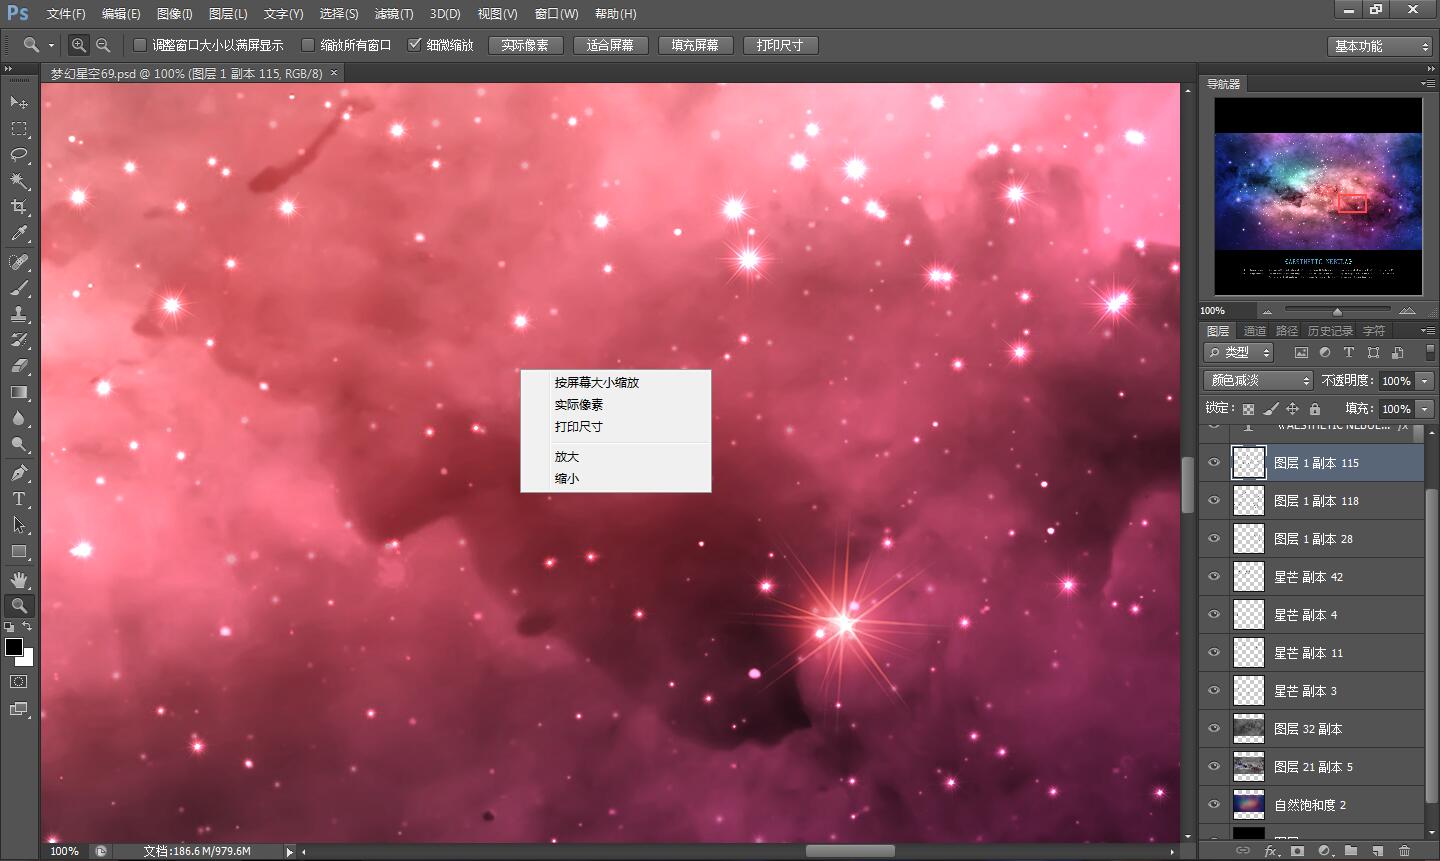The image size is (1440, 861).
Task: Select the Horizontal Type tool
Action: coord(19,499)
